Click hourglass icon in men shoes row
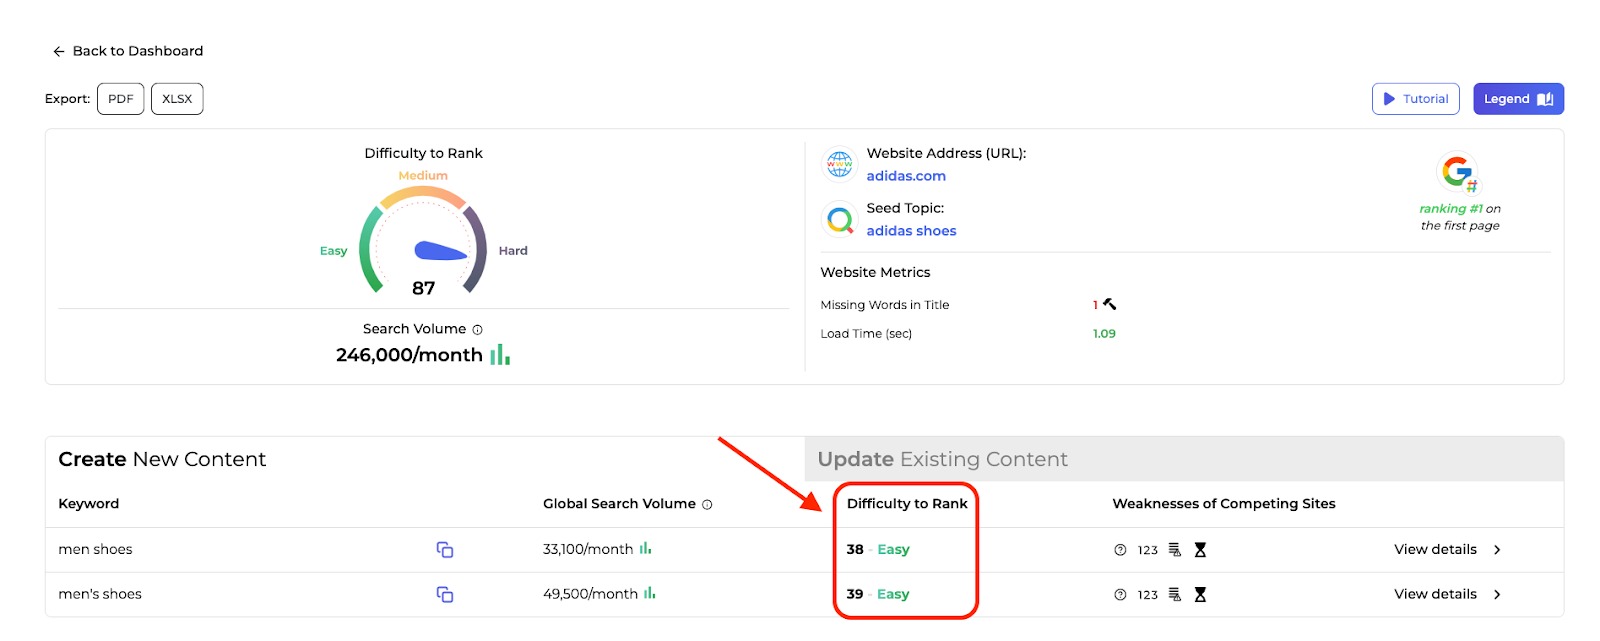 click(x=1200, y=550)
